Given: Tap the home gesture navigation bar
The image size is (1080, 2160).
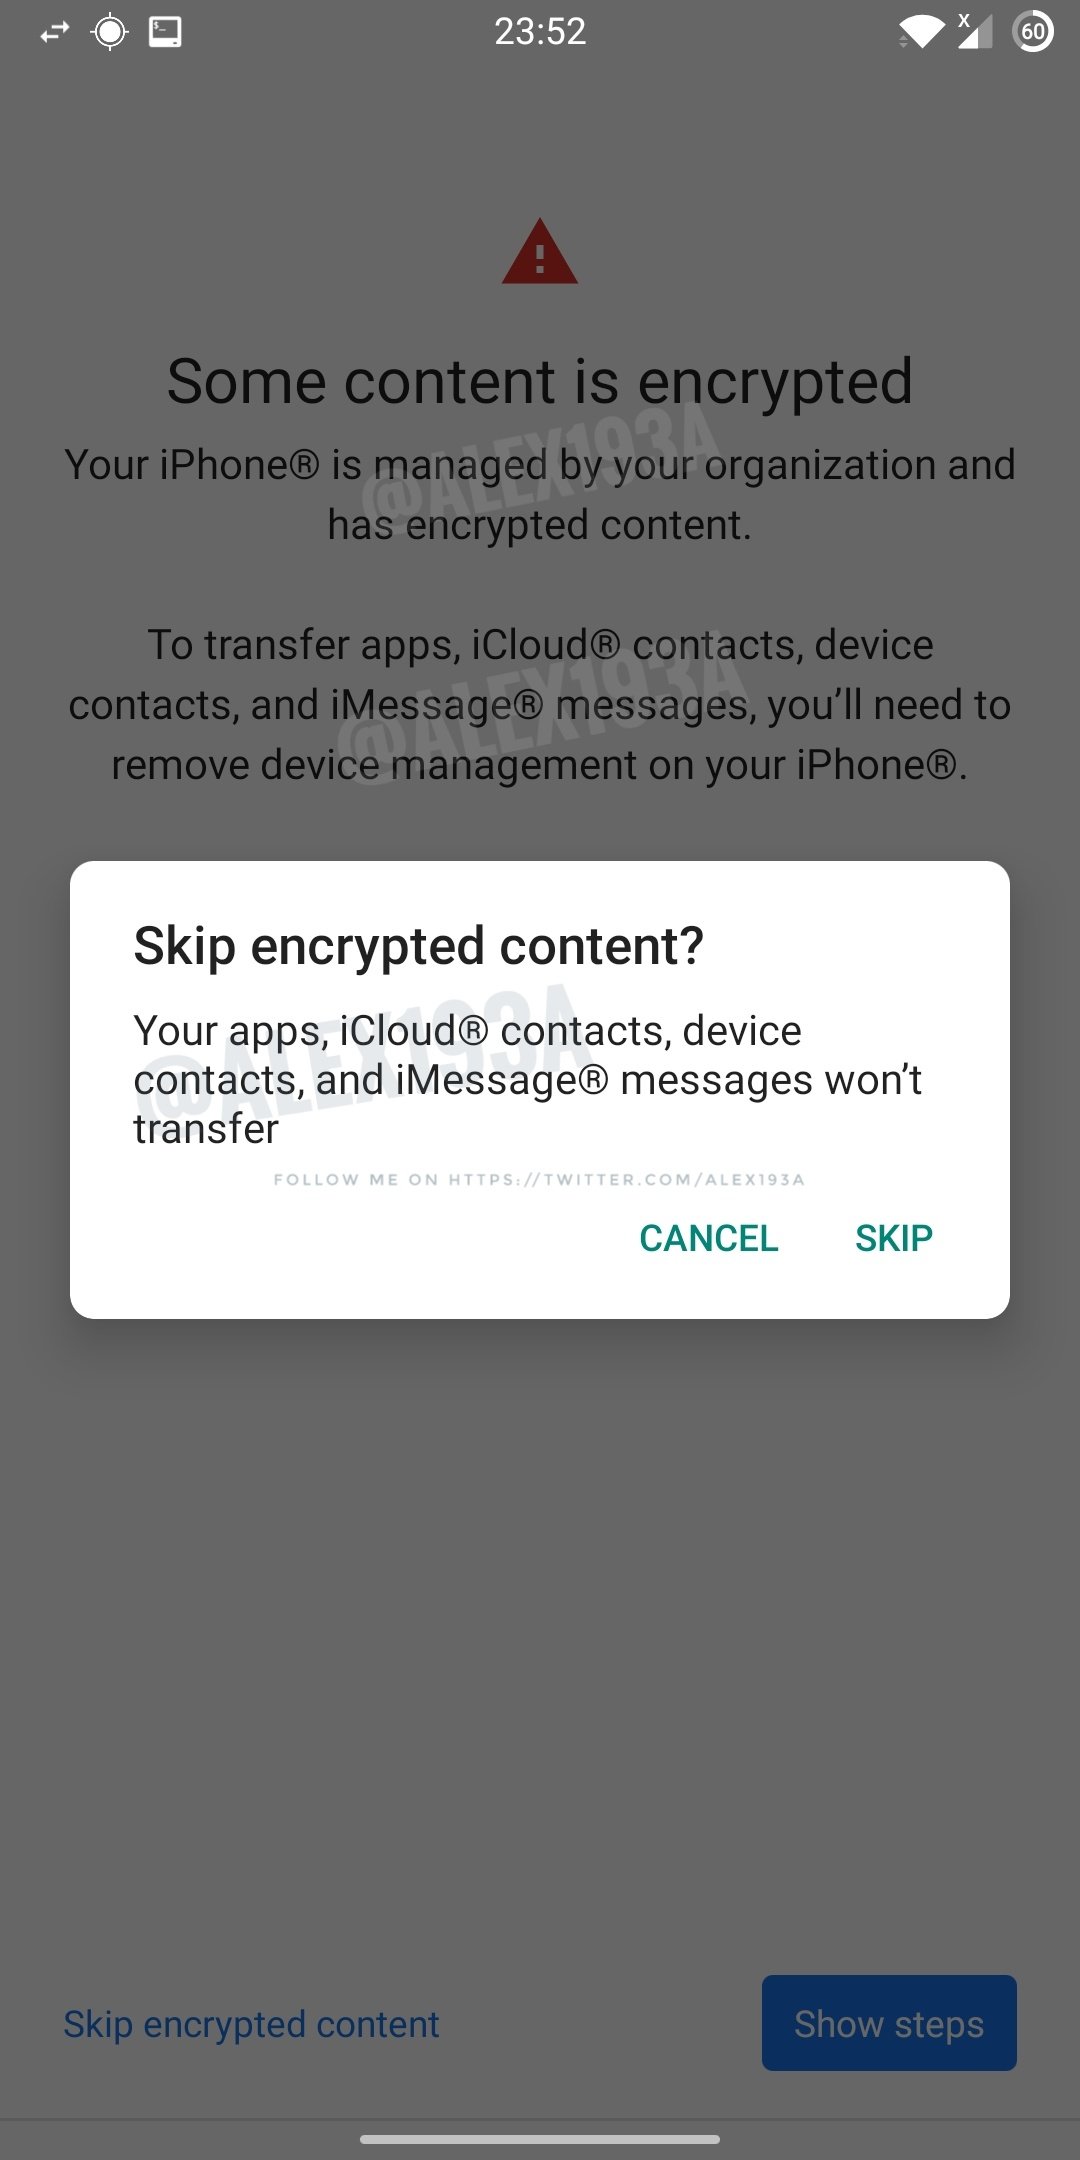Looking at the screenshot, I should (x=540, y=2139).
